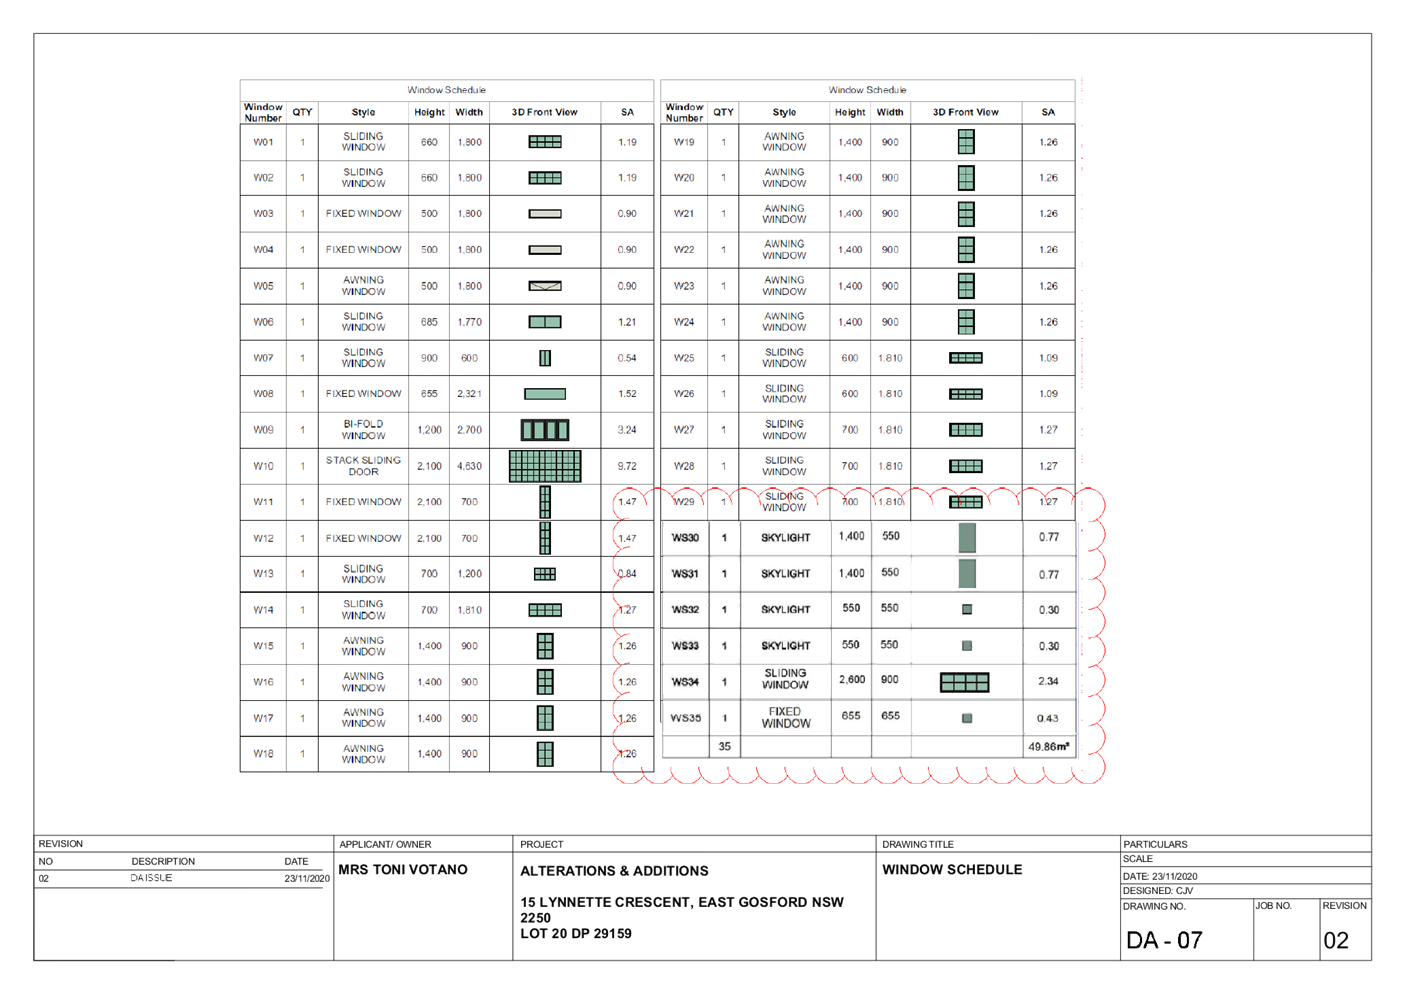Click the 'WINDOW SCHEDULE' drawing title
Screen dimensions: 1405x994
point(952,870)
